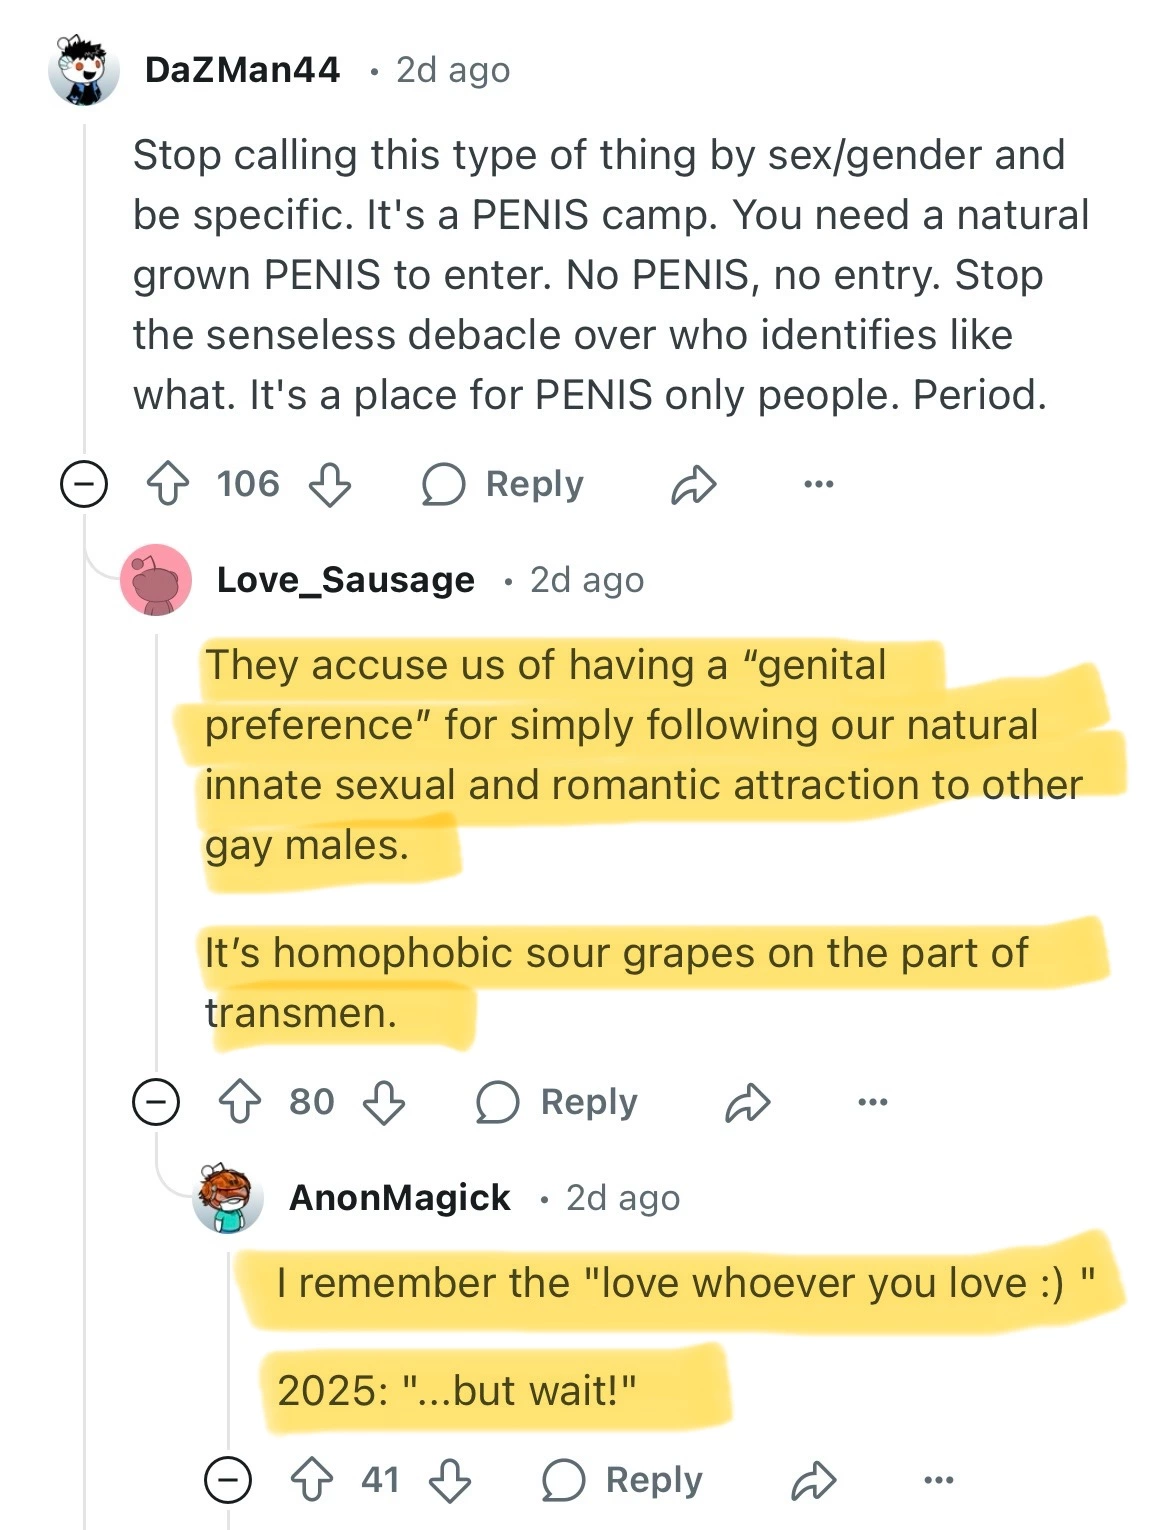Screen dimensions: 1170x1530
Task: Share AnonMagick's comment via arrow icon
Action: coord(813,1480)
